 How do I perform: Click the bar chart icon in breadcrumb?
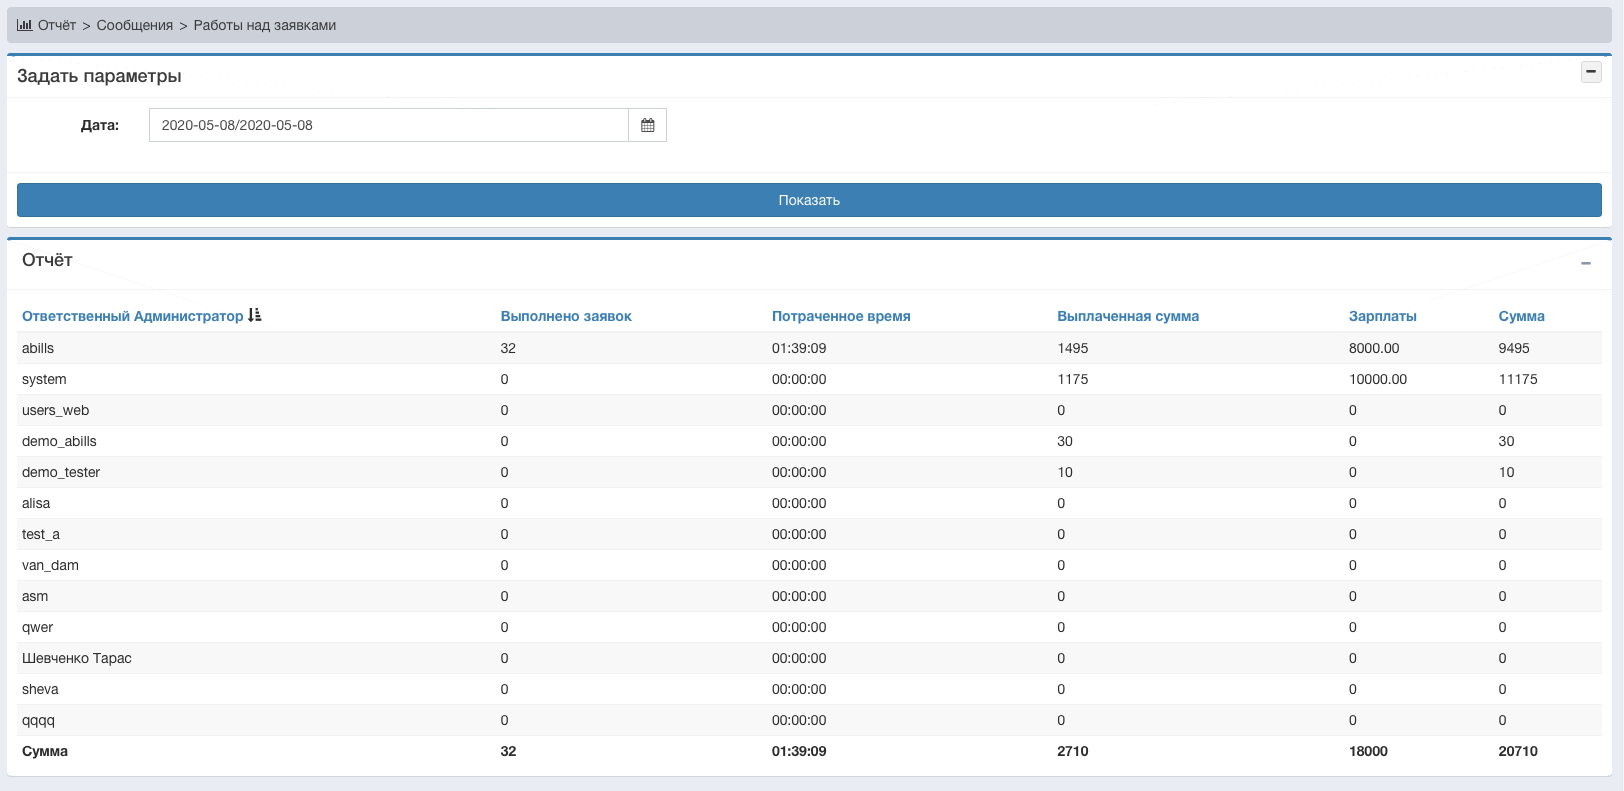[24, 25]
